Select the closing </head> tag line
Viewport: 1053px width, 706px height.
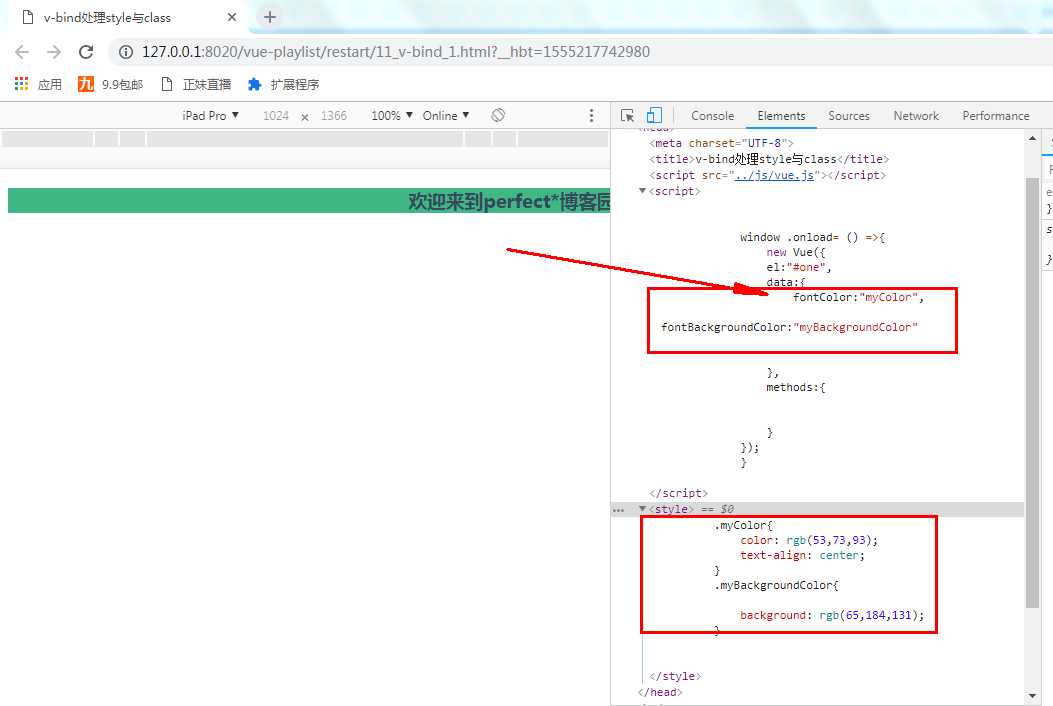[660, 692]
